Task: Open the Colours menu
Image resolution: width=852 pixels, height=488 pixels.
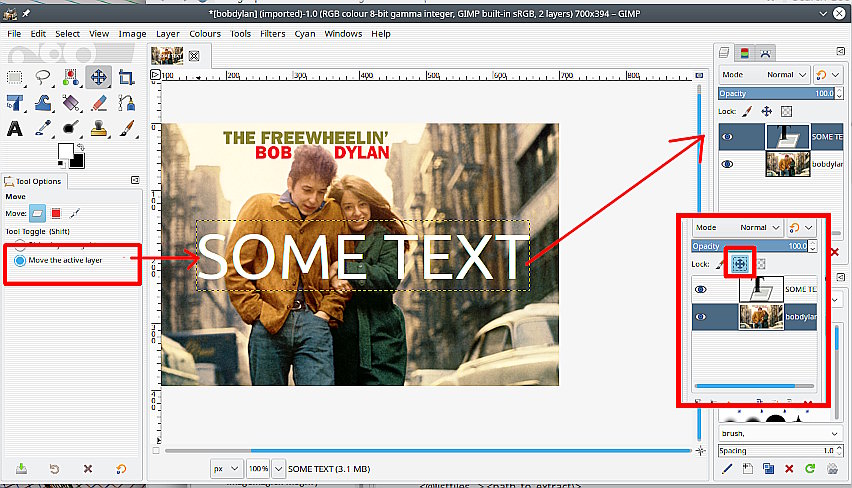Action: tap(205, 33)
